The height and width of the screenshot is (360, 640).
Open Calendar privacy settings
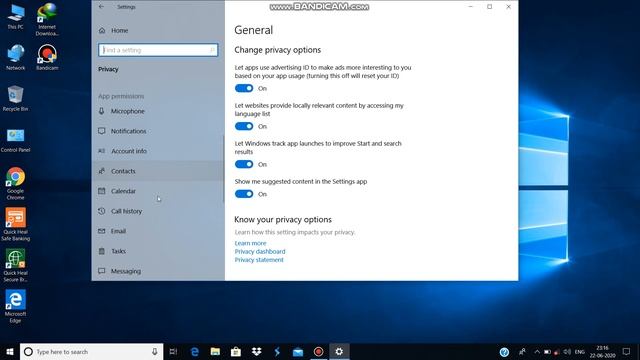pyautogui.click(x=158, y=191)
